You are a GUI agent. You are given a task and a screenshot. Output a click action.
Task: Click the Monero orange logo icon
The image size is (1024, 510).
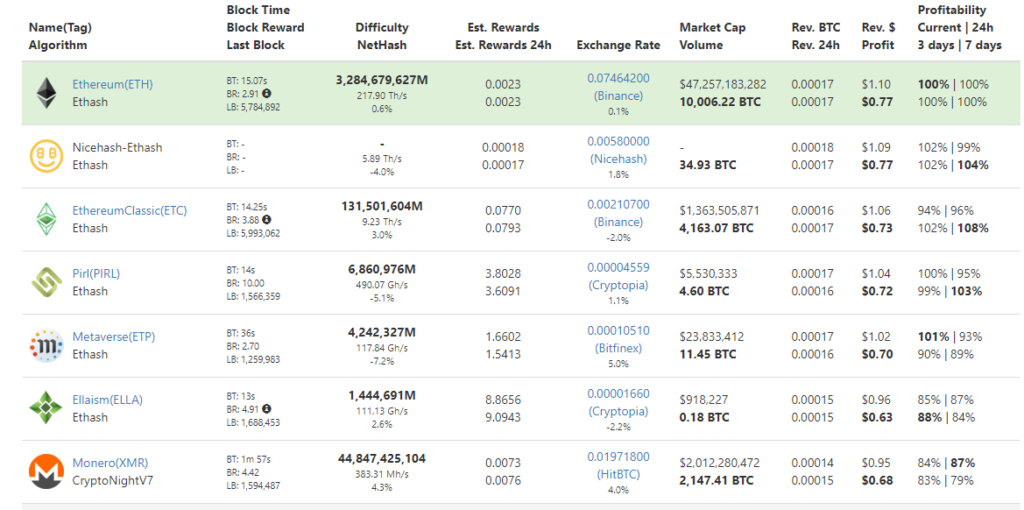46,472
